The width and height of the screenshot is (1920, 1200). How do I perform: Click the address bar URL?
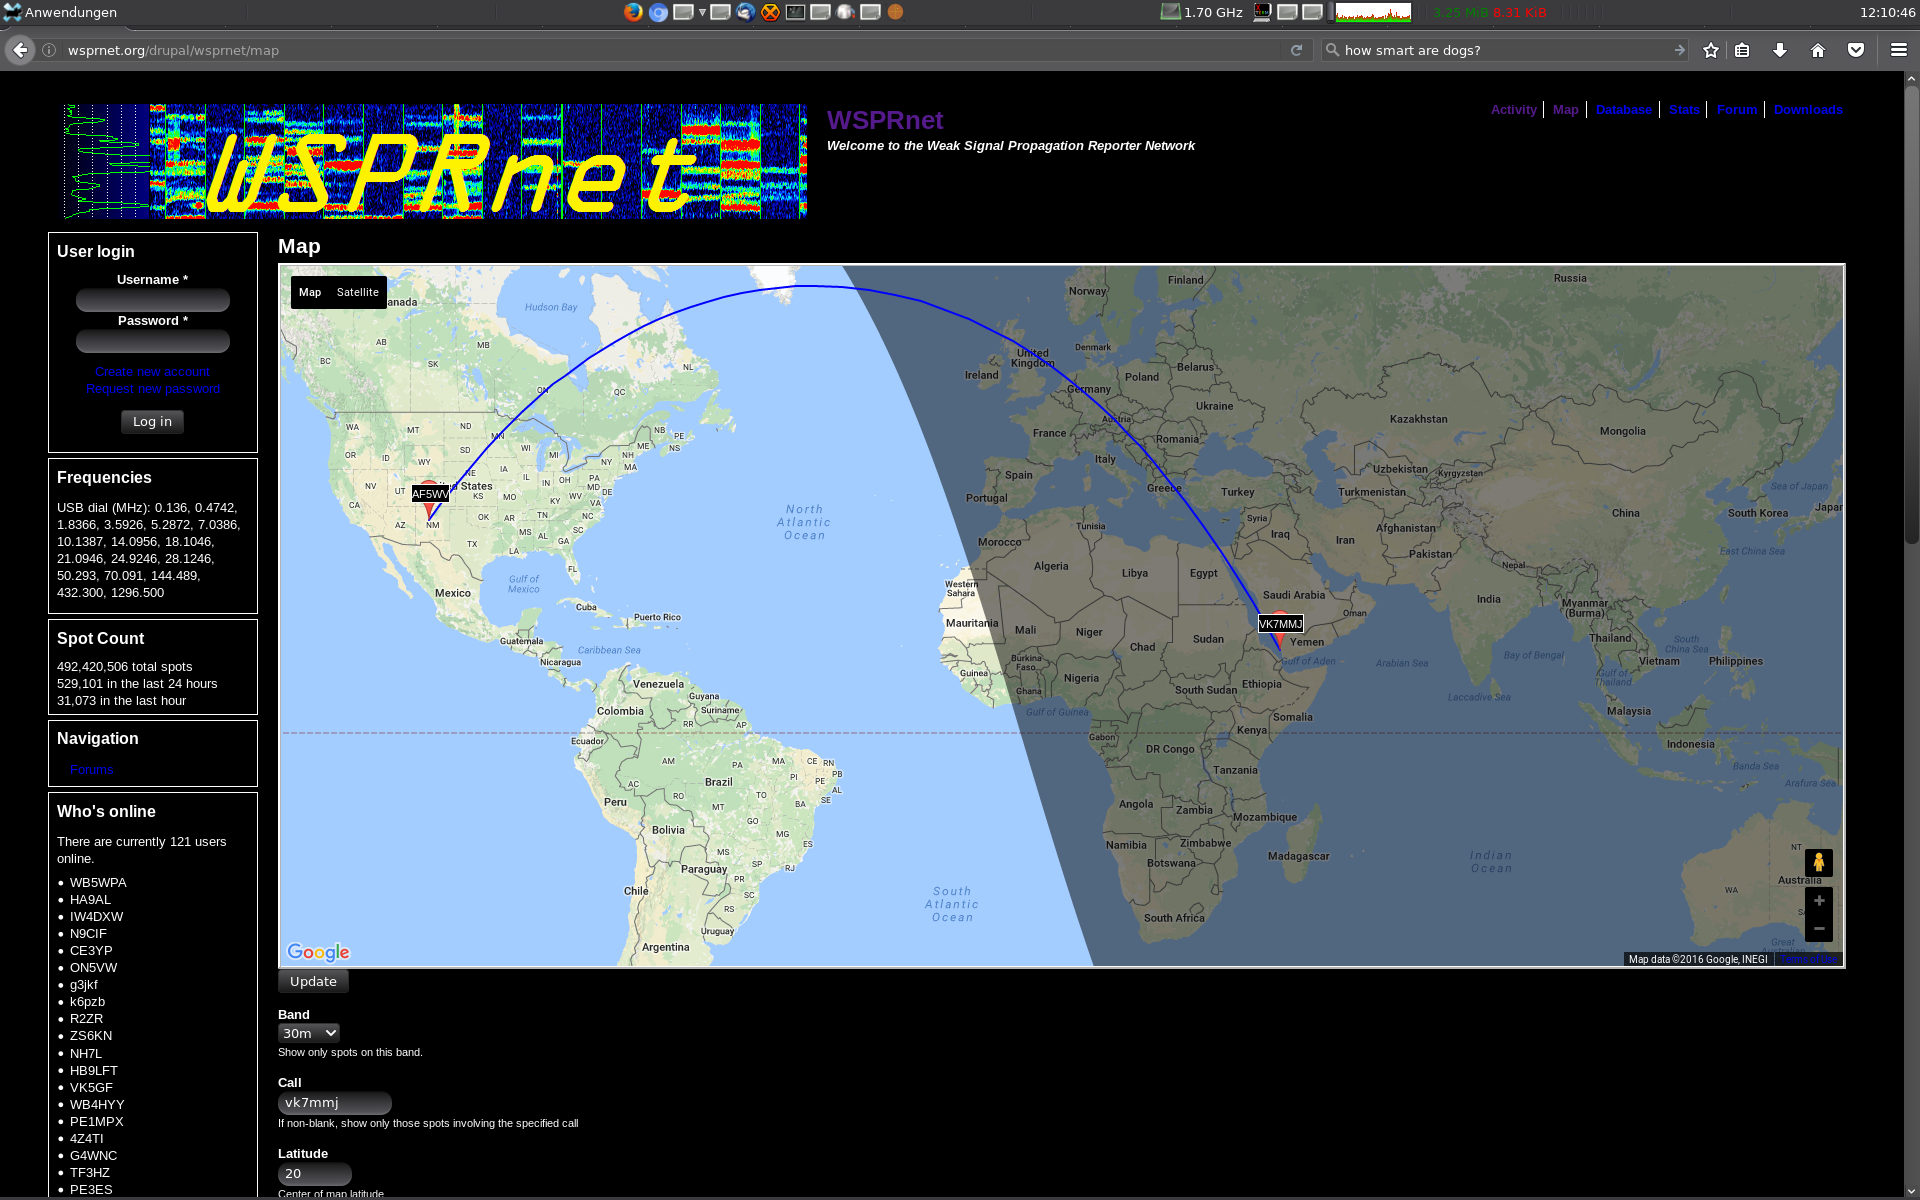(173, 50)
